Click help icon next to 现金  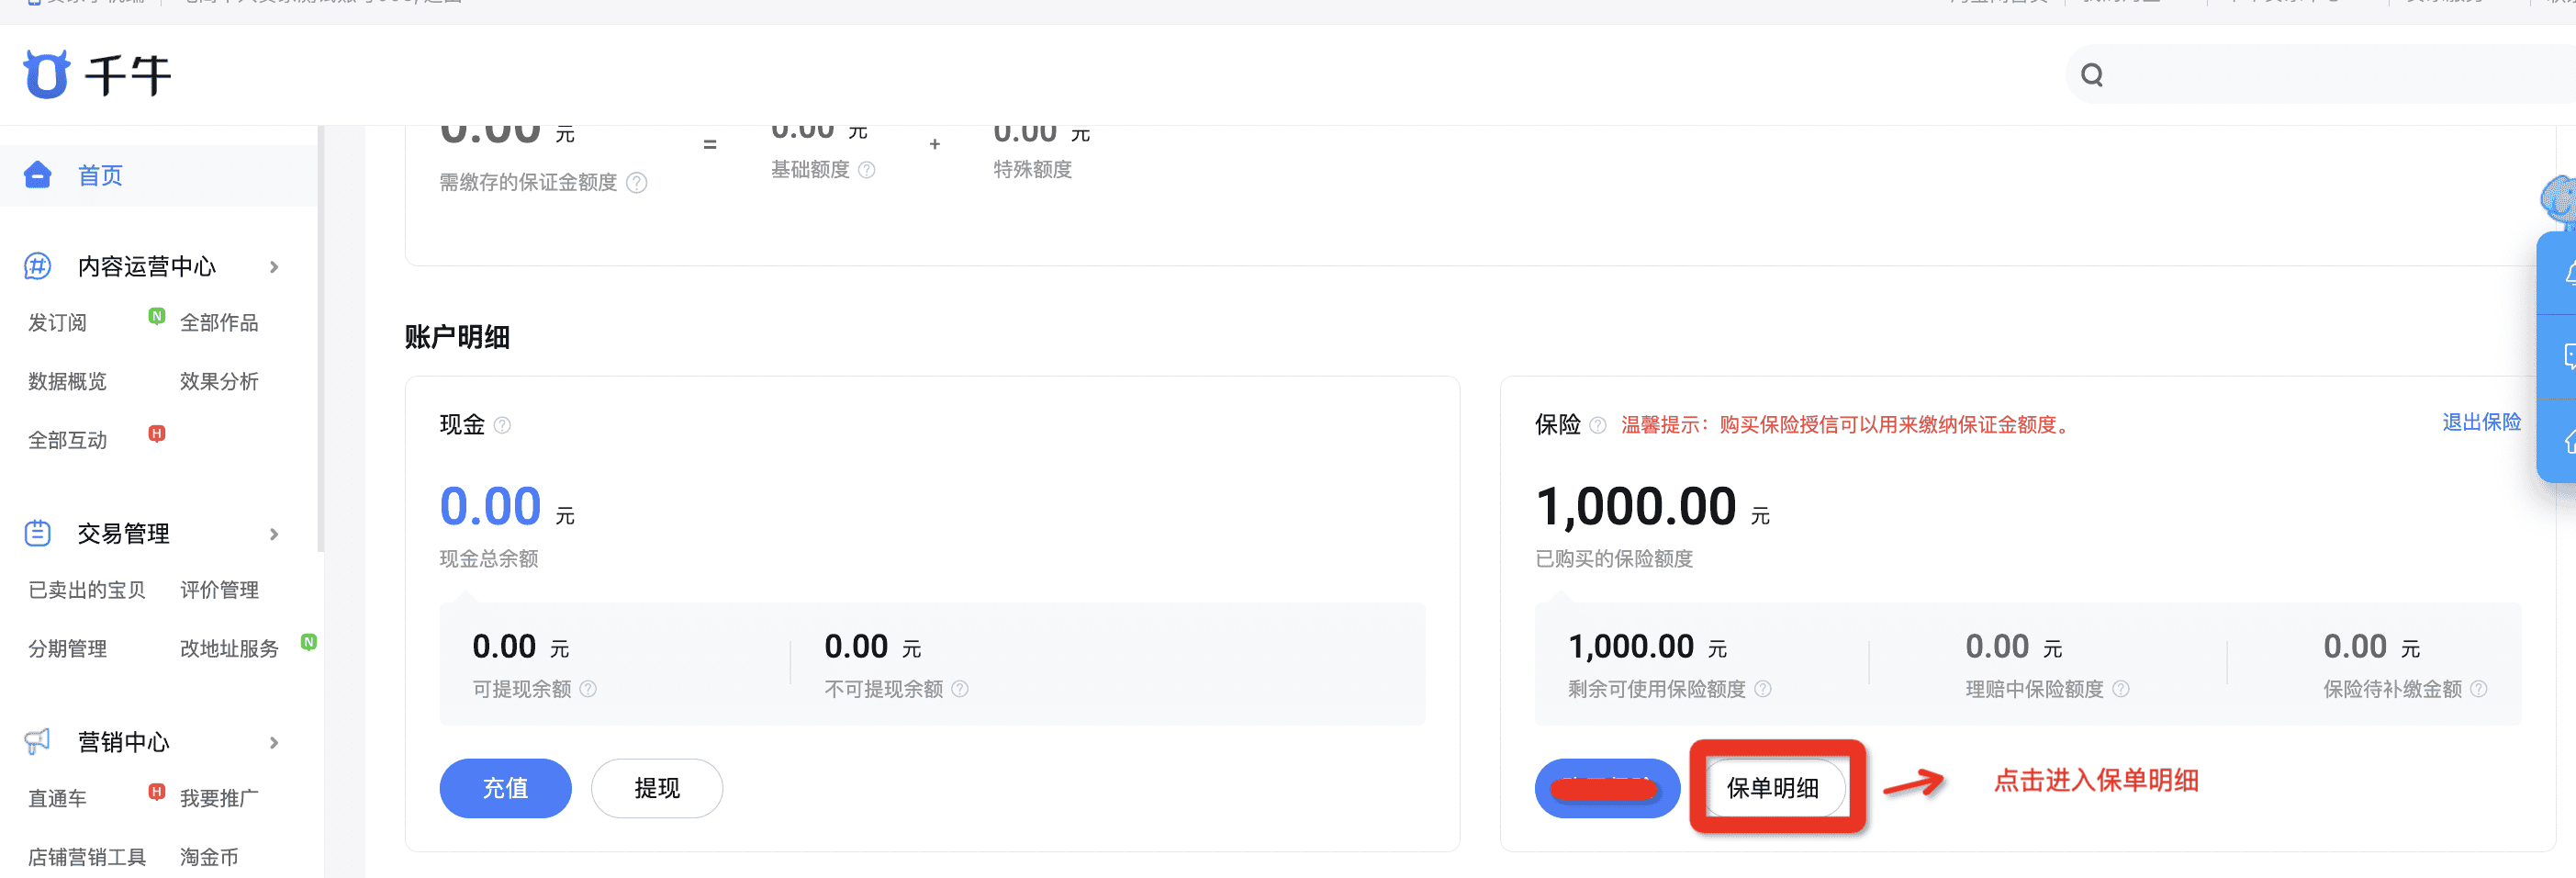(x=503, y=425)
